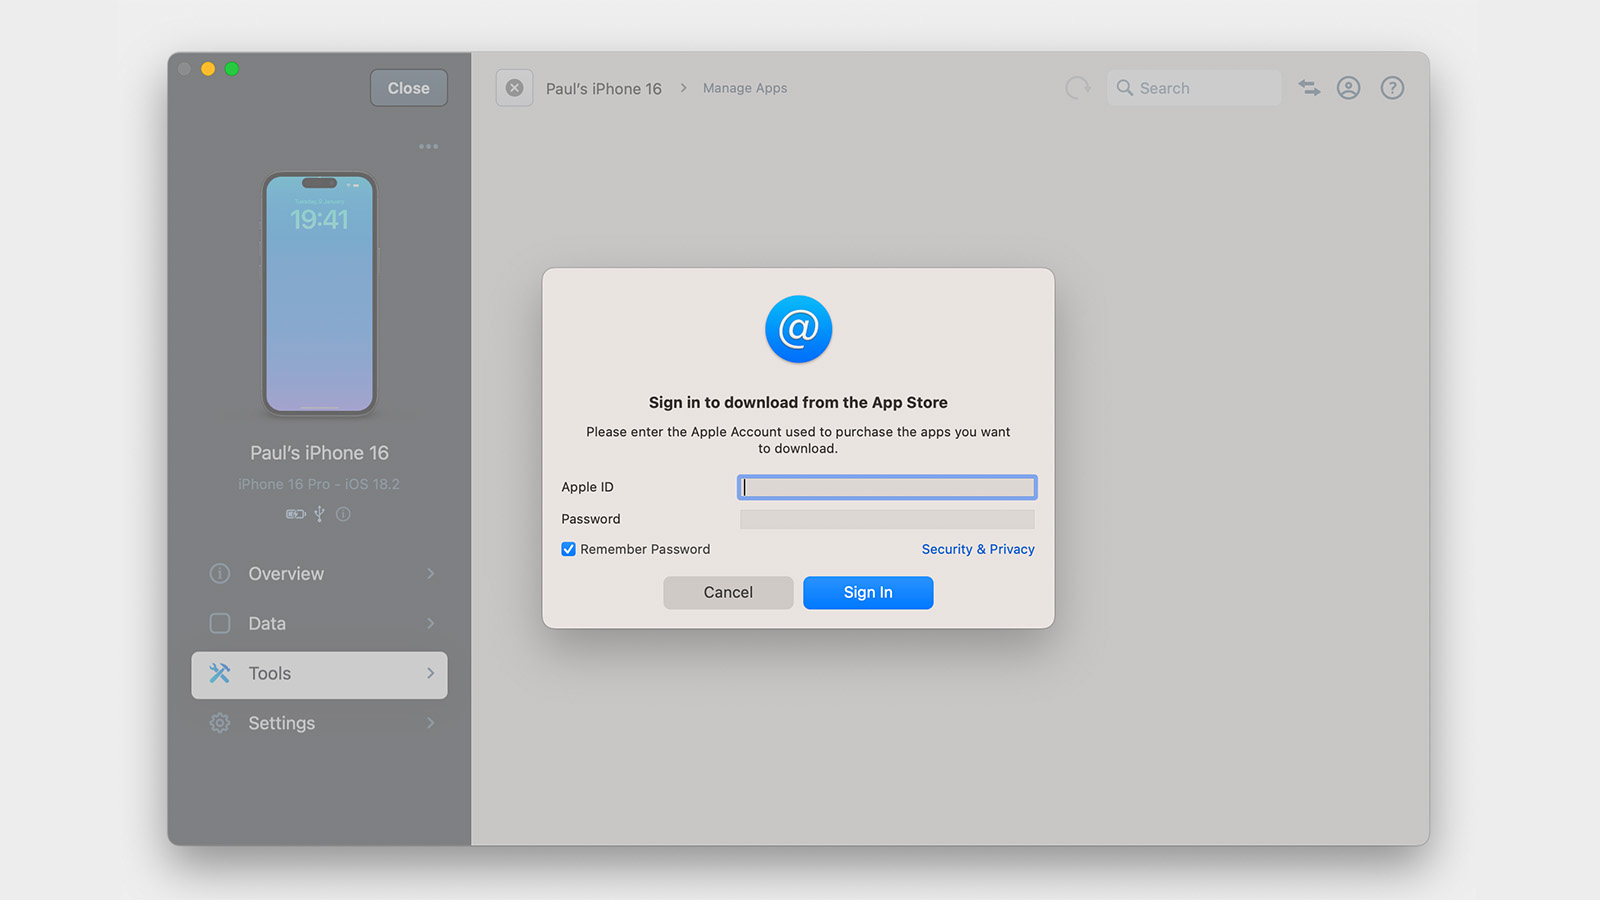Expand the Tools chevron in sidebar
Viewport: 1600px width, 900px height.
pyautogui.click(x=431, y=673)
